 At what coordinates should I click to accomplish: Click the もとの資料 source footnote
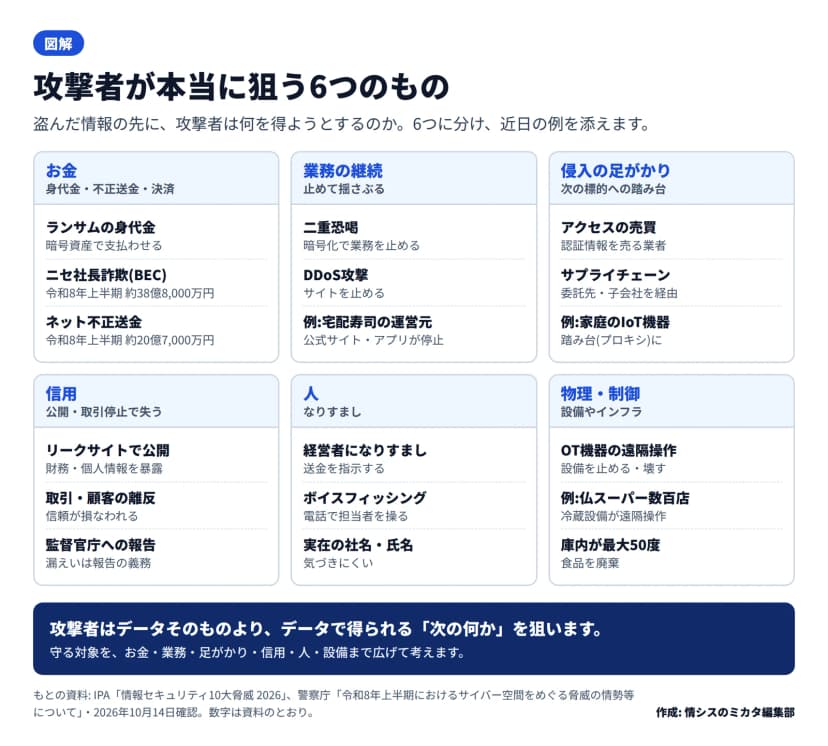tap(334, 703)
